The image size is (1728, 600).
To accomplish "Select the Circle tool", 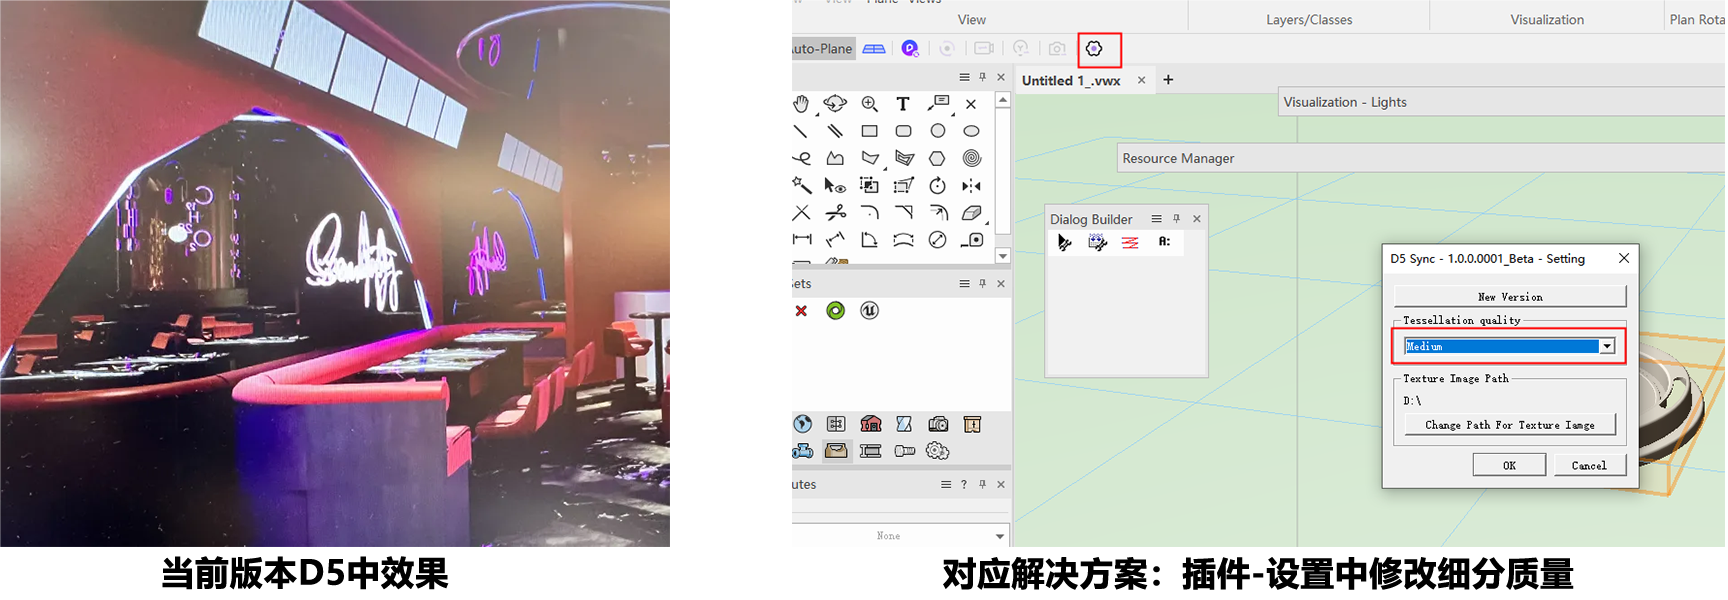I will tap(938, 131).
